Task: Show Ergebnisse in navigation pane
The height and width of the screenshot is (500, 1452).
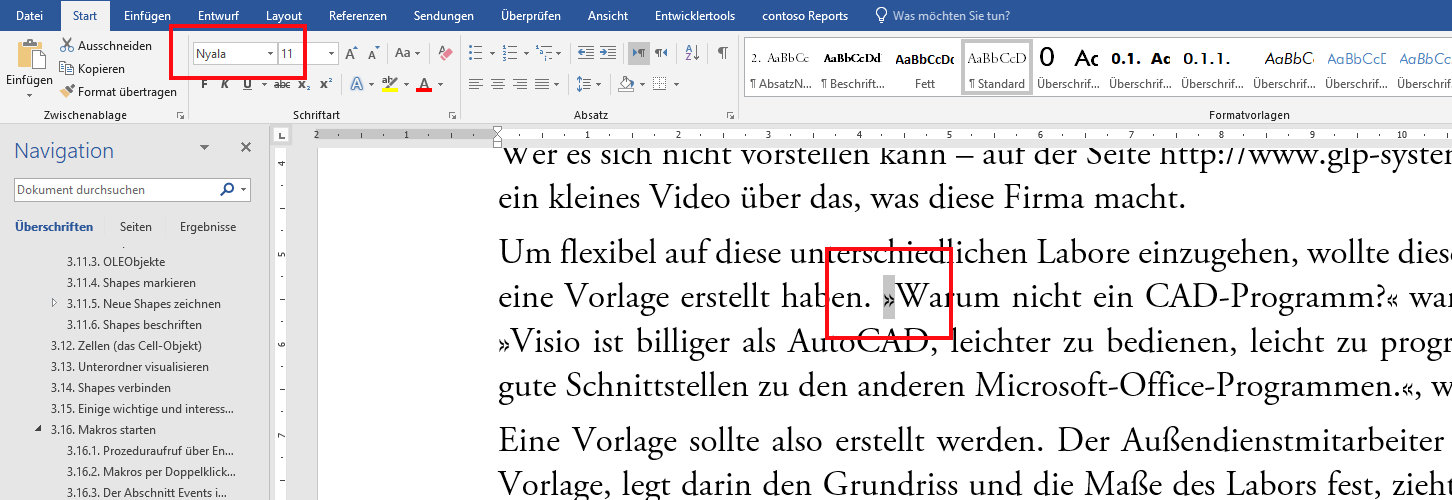Action: [x=208, y=227]
